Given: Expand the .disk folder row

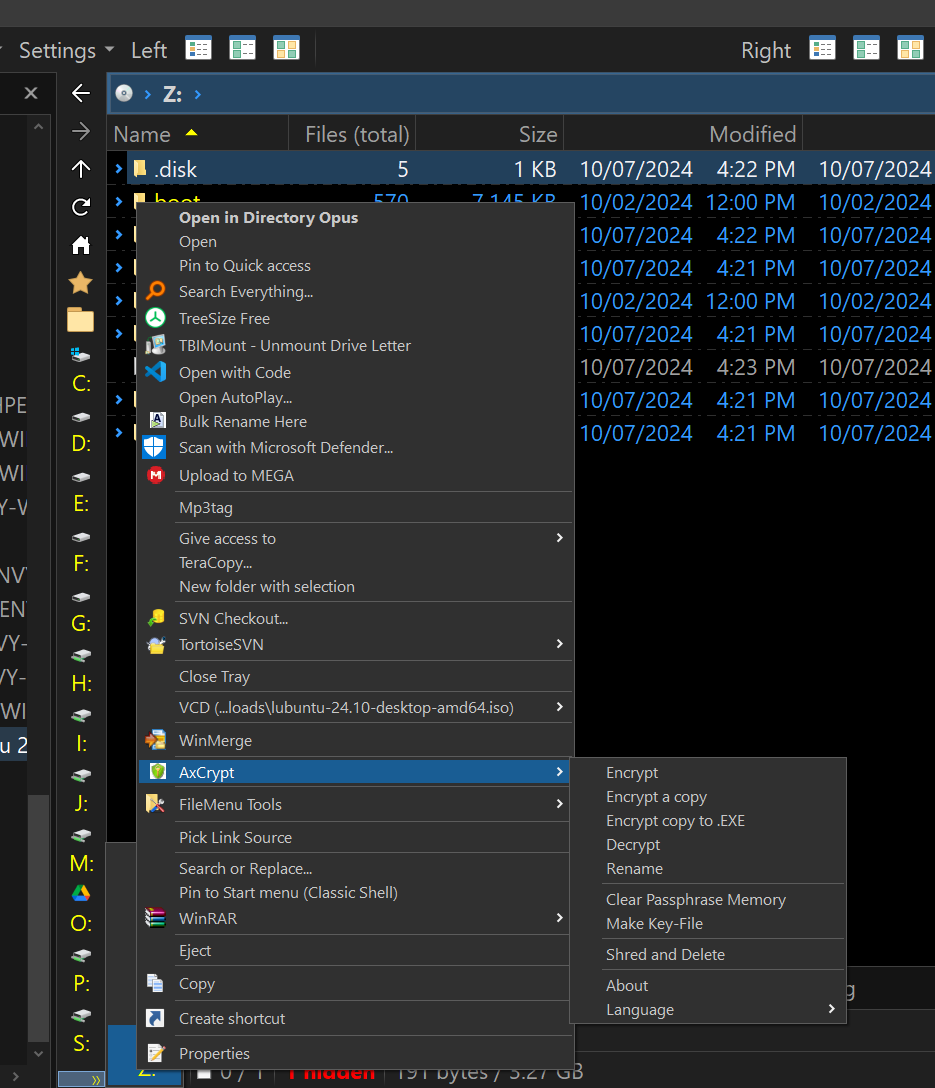Looking at the screenshot, I should [119, 169].
